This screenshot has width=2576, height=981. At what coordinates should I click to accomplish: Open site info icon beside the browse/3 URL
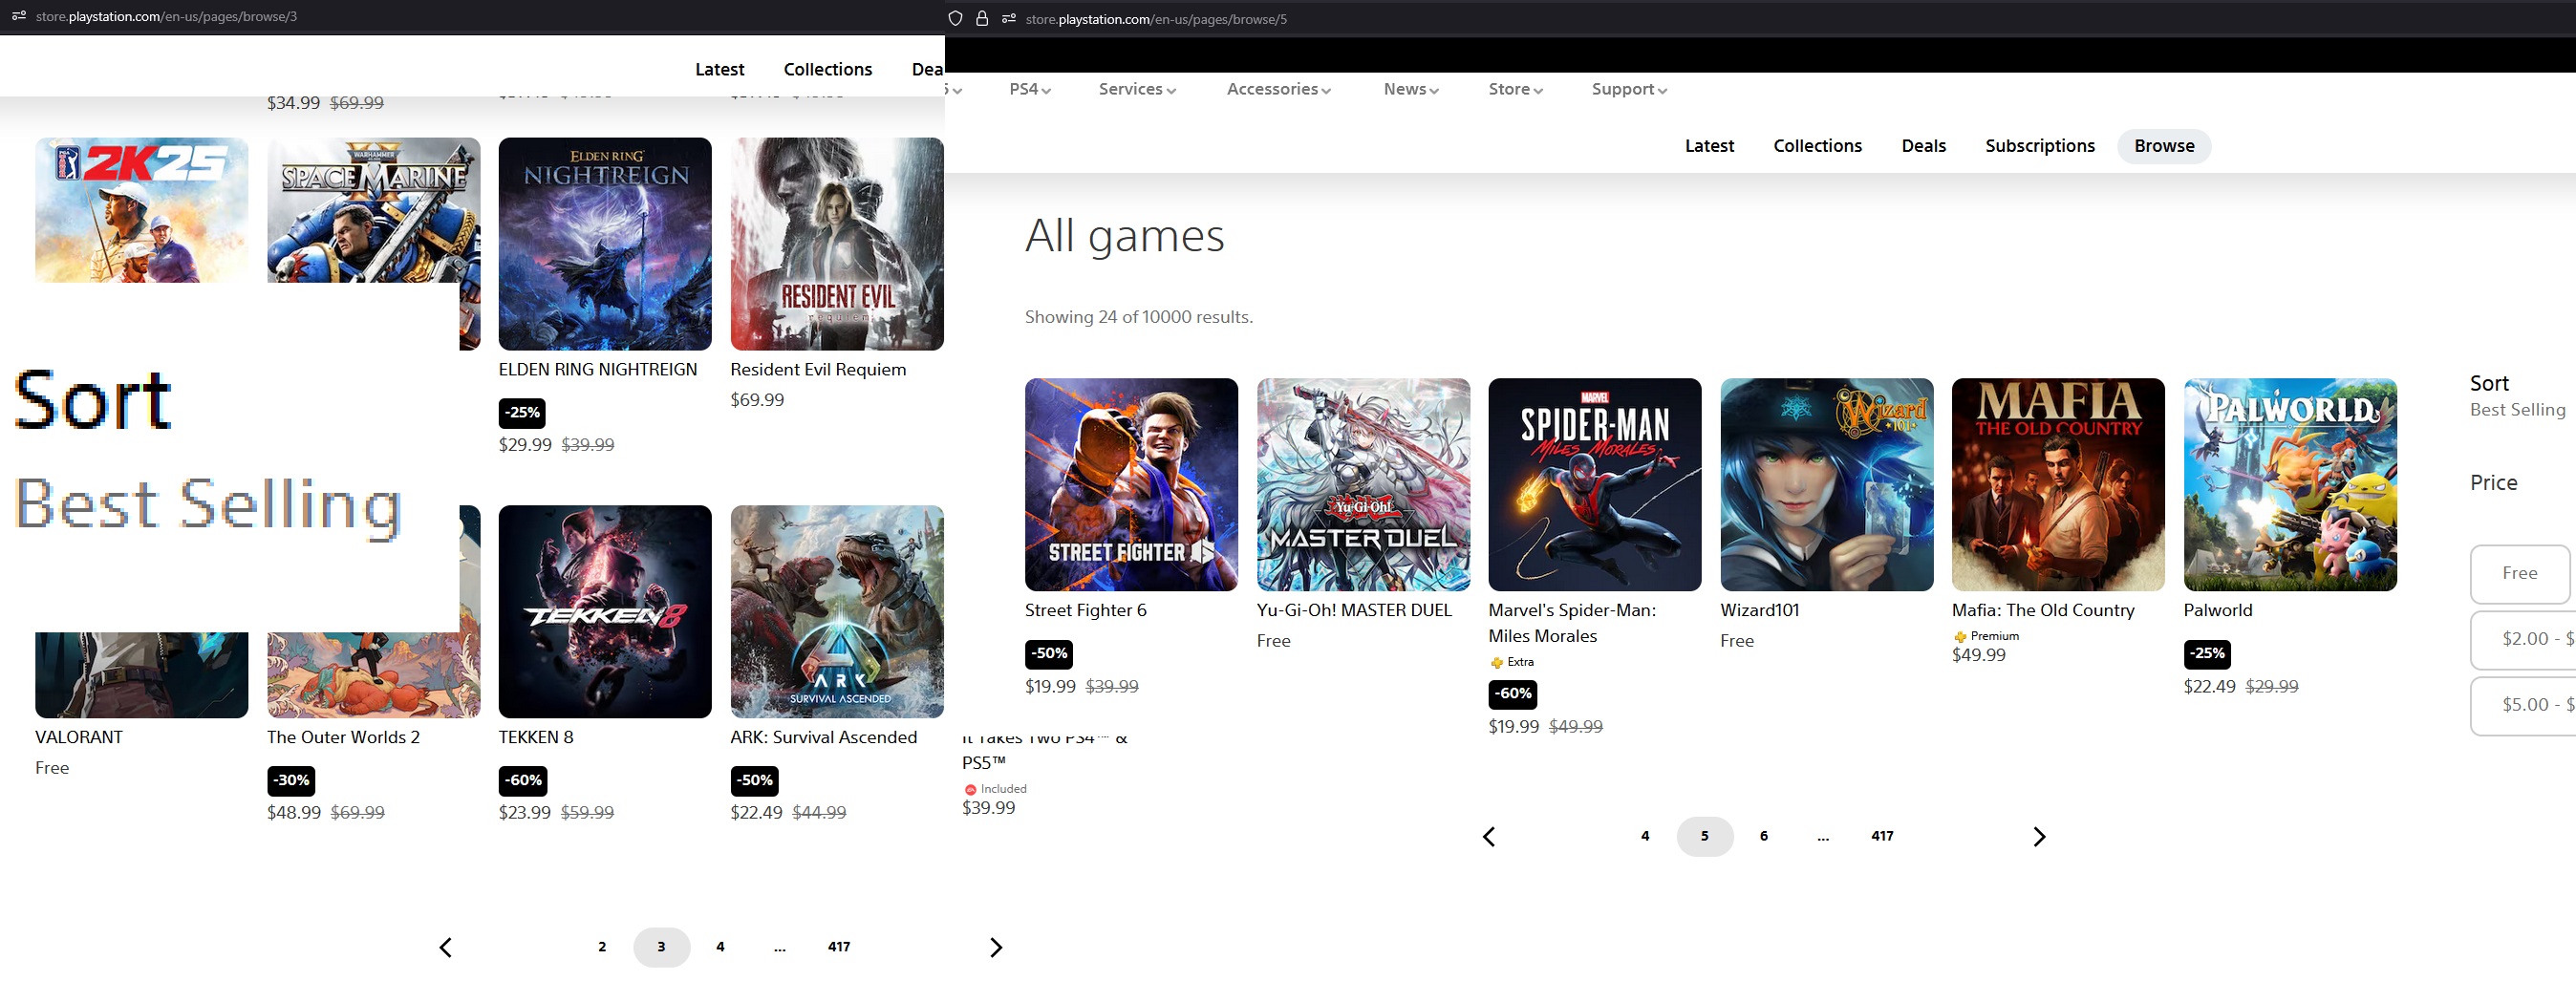coord(18,16)
